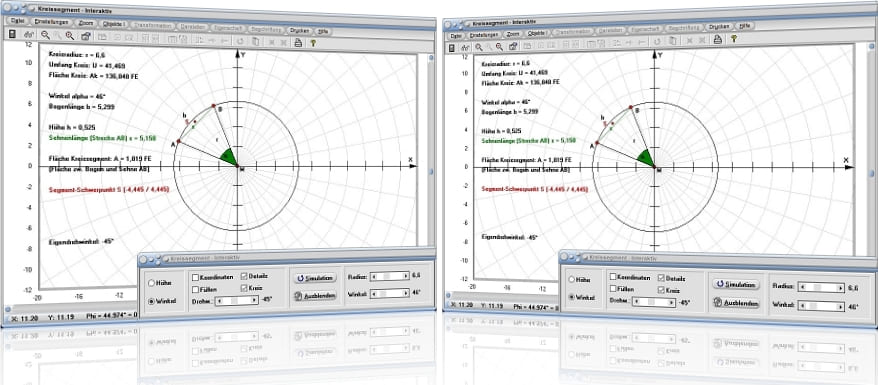Screen dimensions: 878x385
Task: Click the grayed copy pages icon, left toolbar
Action: pyautogui.click(x=255, y=41)
